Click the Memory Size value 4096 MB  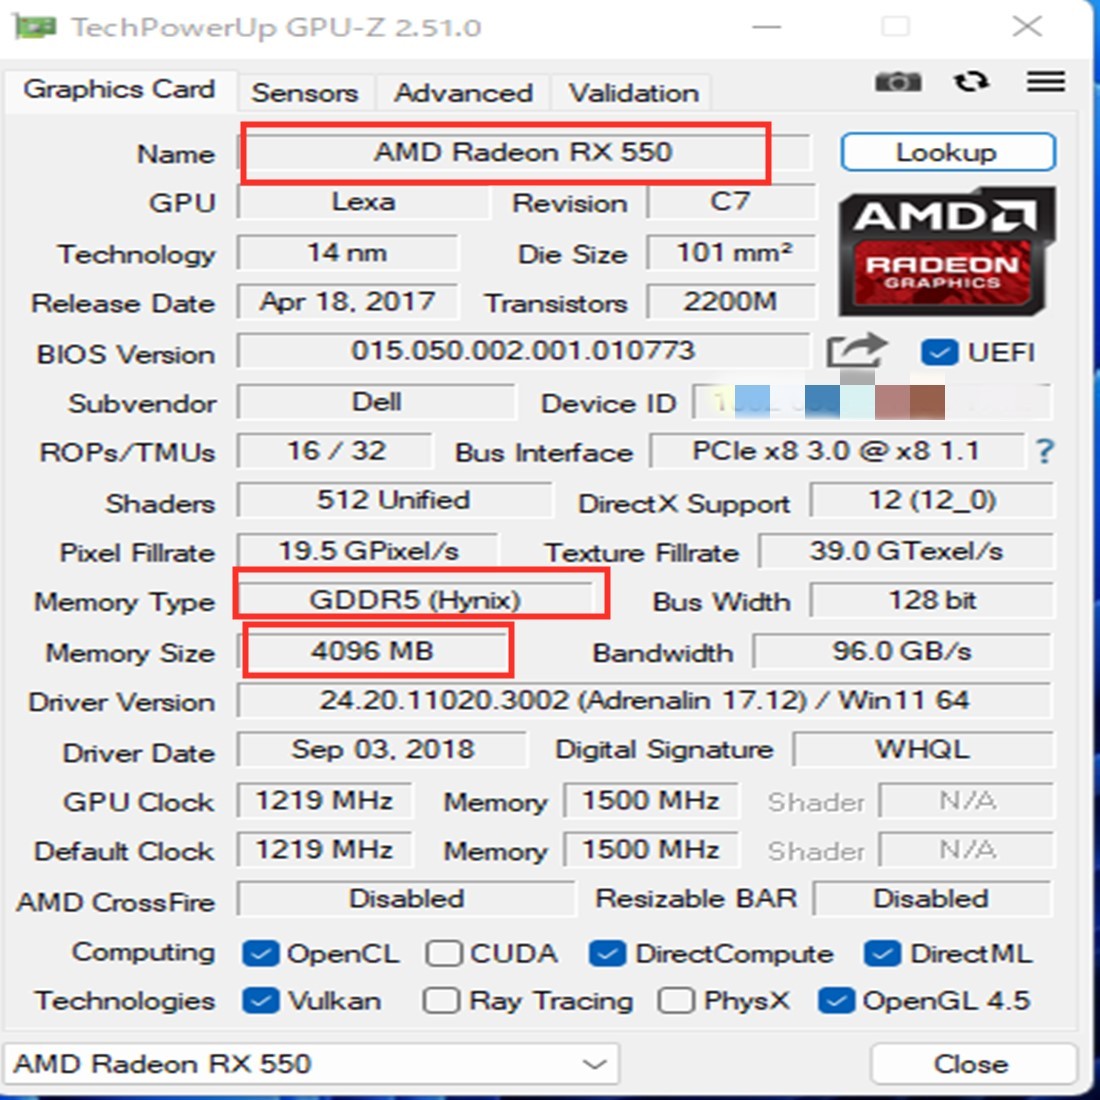(x=373, y=652)
